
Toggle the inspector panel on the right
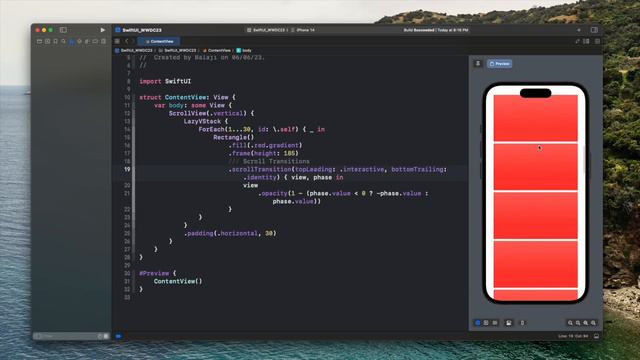(594, 30)
